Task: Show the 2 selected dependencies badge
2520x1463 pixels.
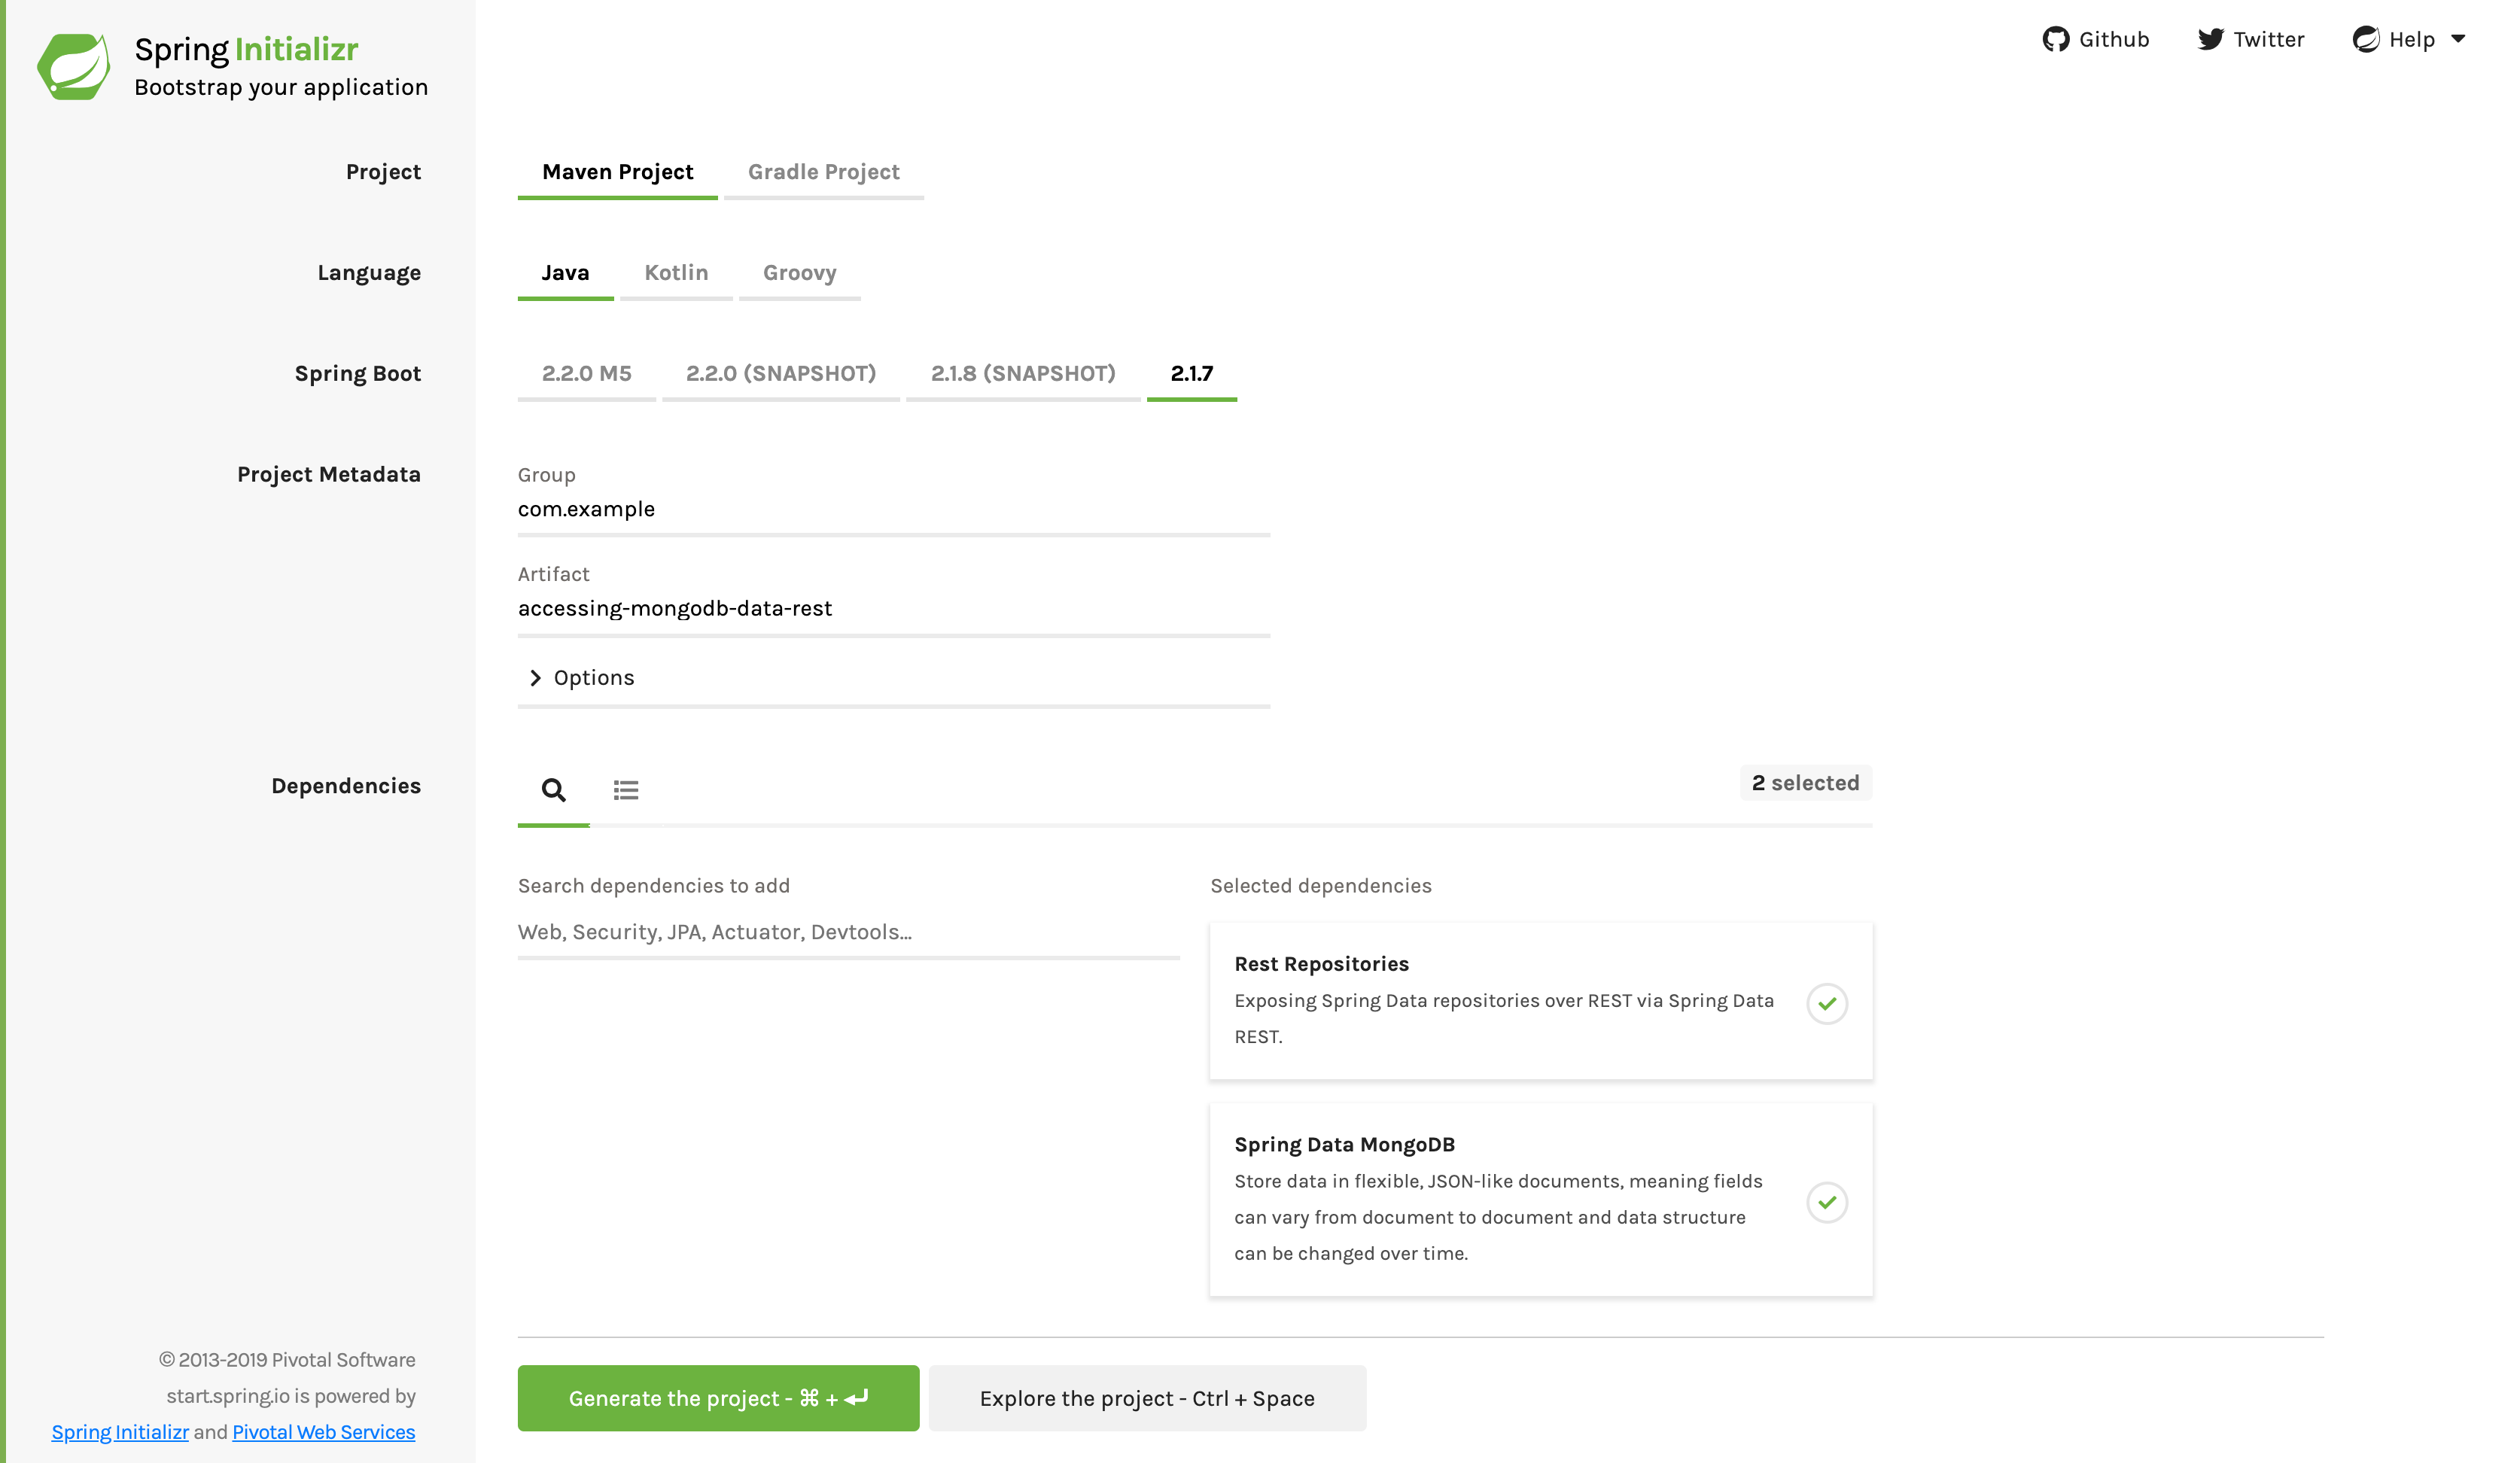Action: (1805, 783)
